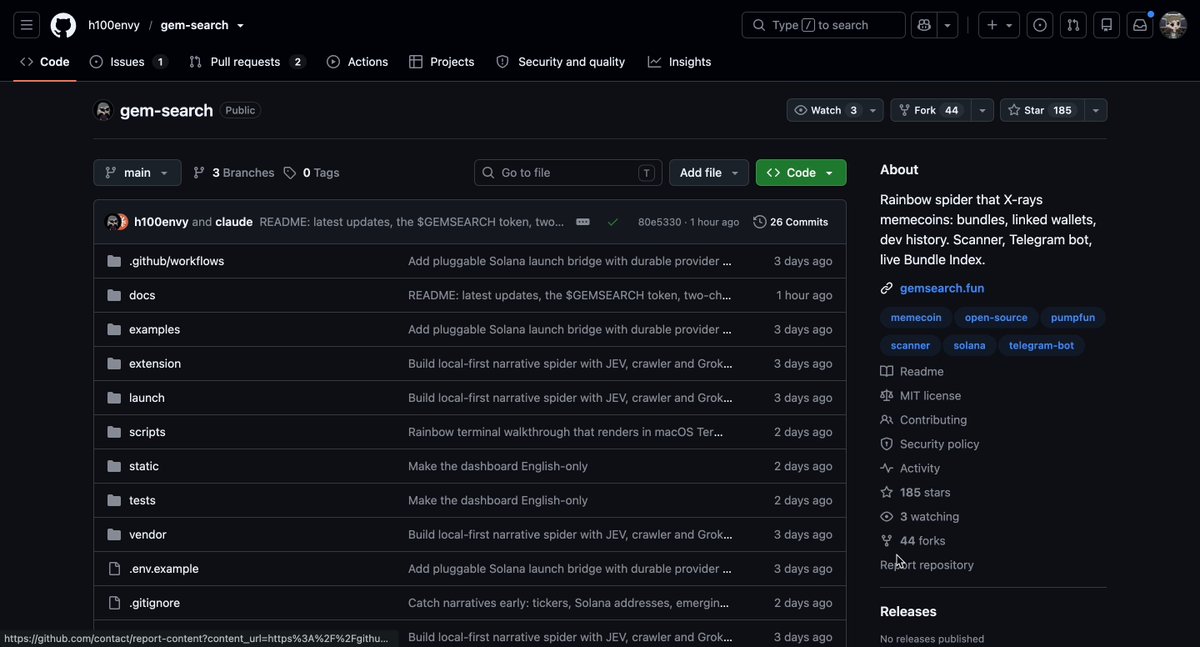The height and width of the screenshot is (647, 1200).
Task: Click the repository owner avatar beside gem-search title
Action: pyautogui.click(x=103, y=110)
